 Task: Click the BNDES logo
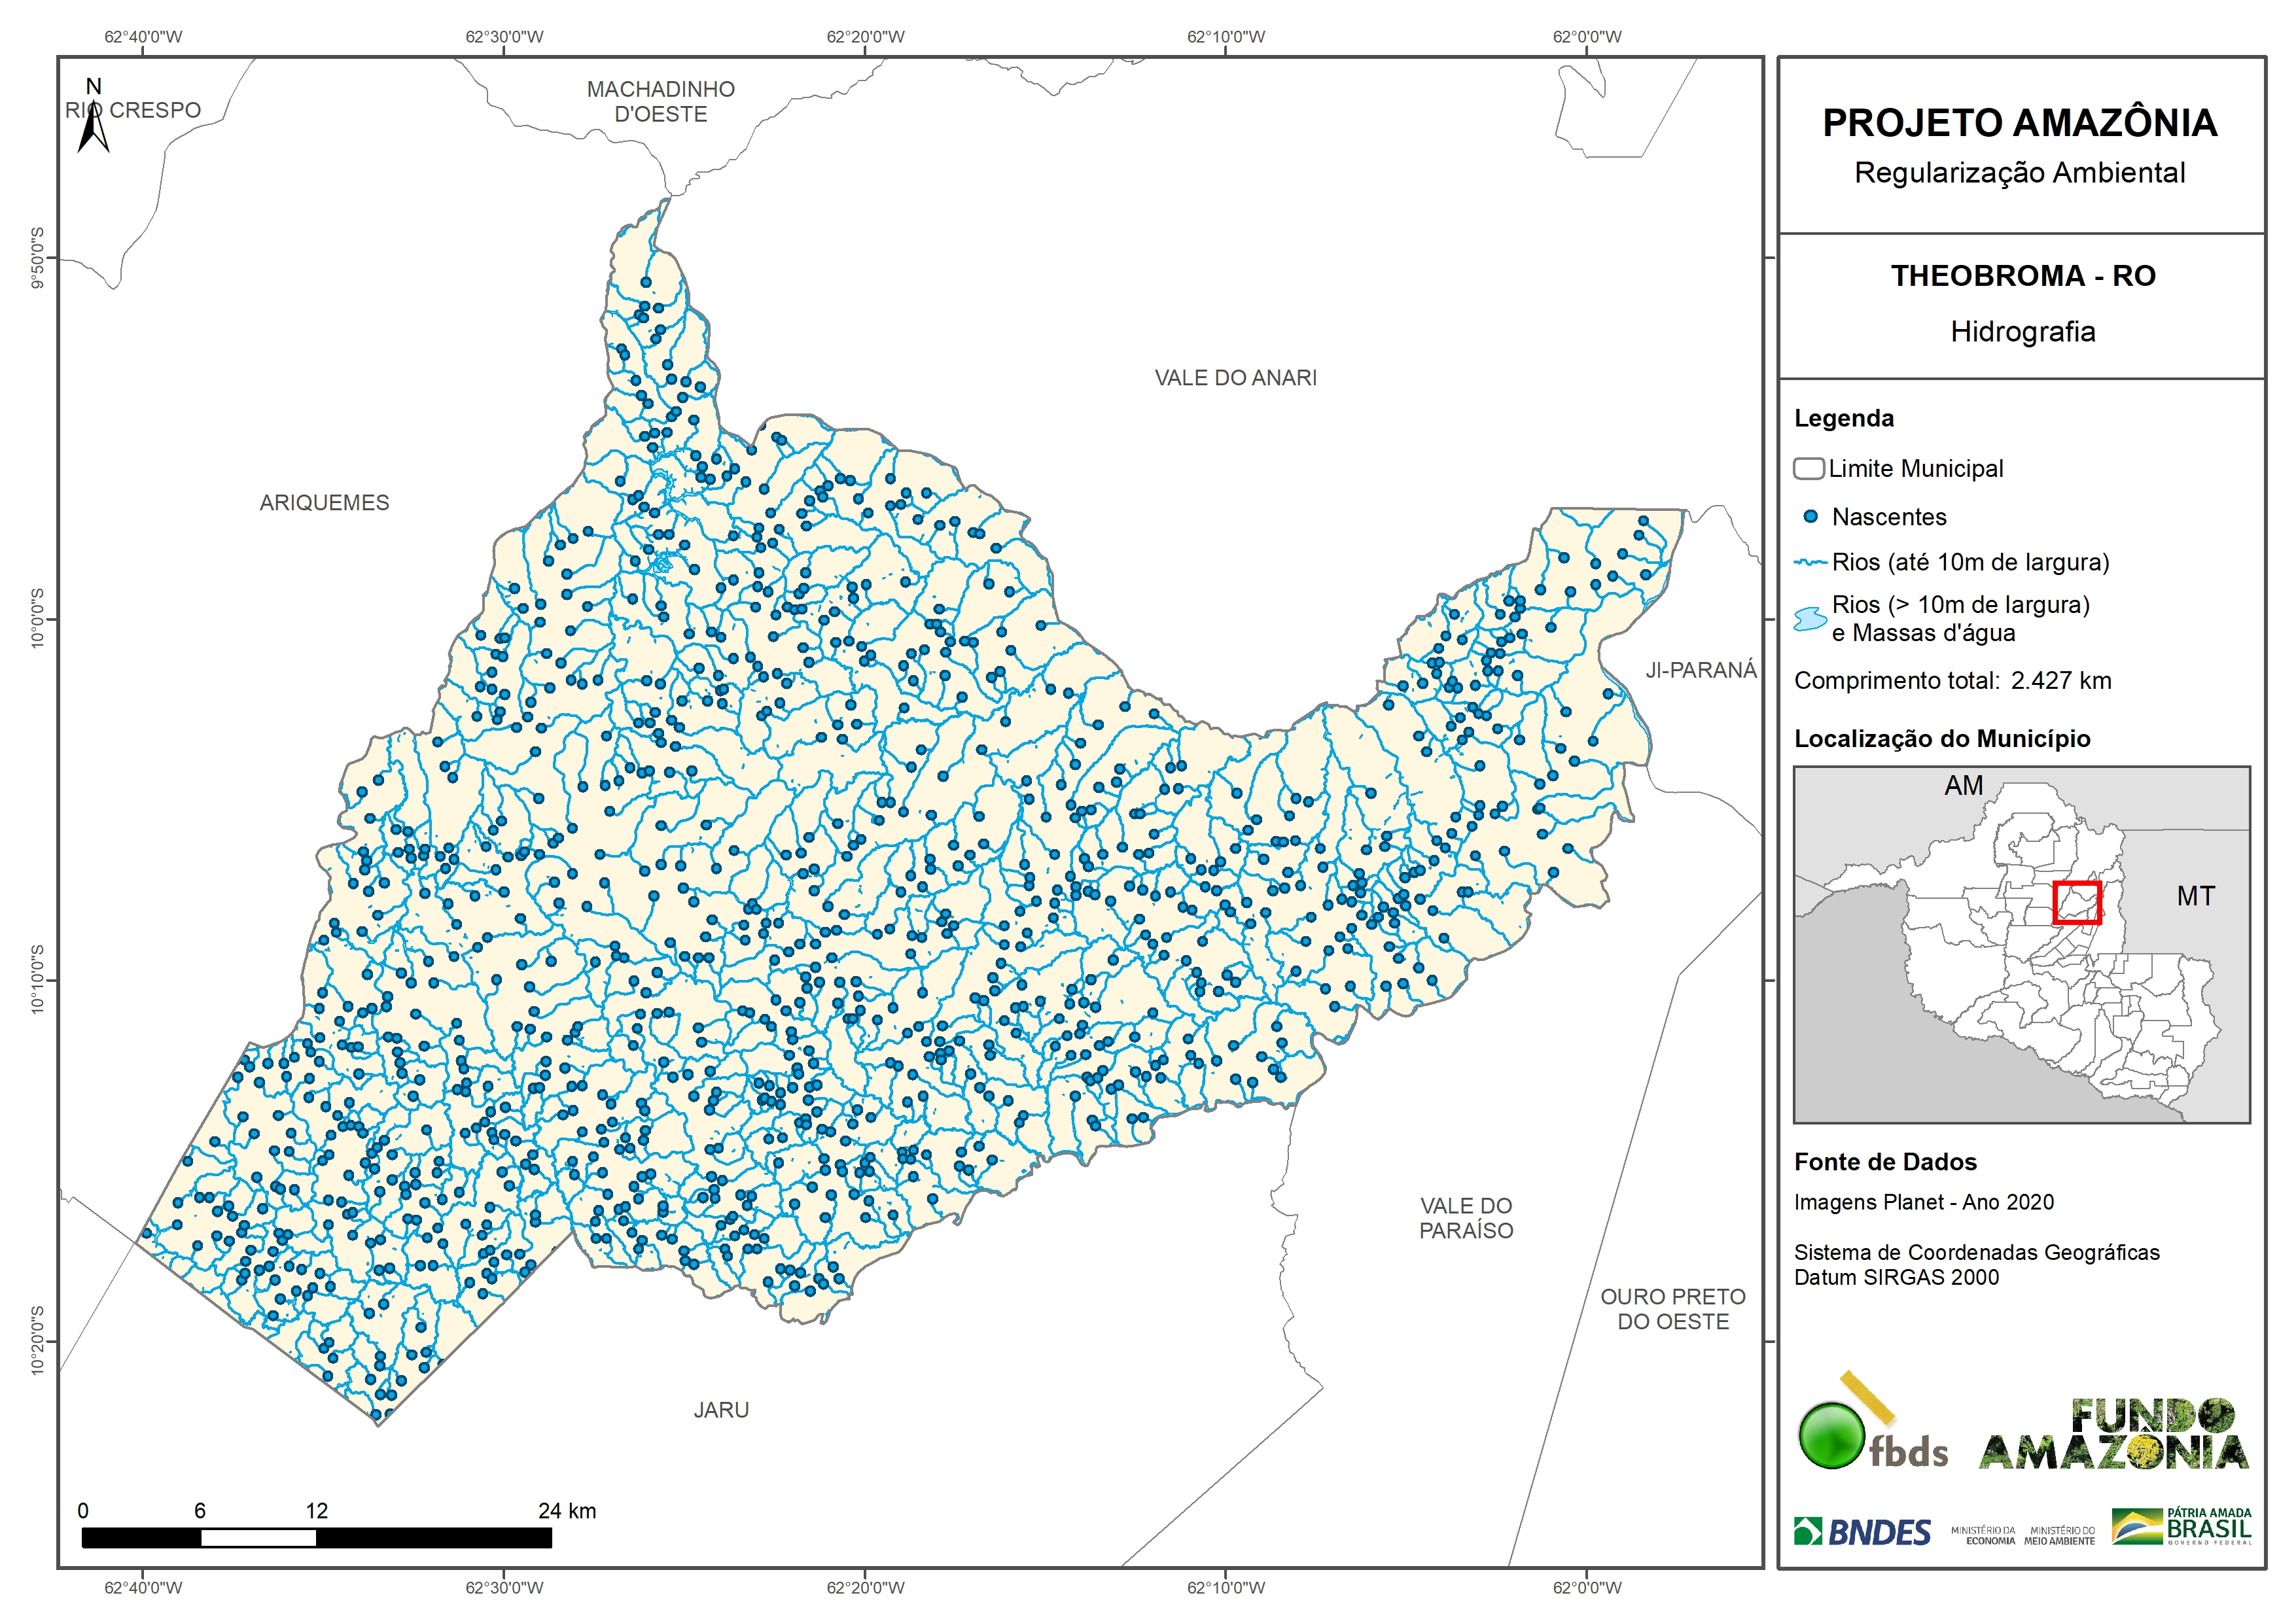1862,1532
